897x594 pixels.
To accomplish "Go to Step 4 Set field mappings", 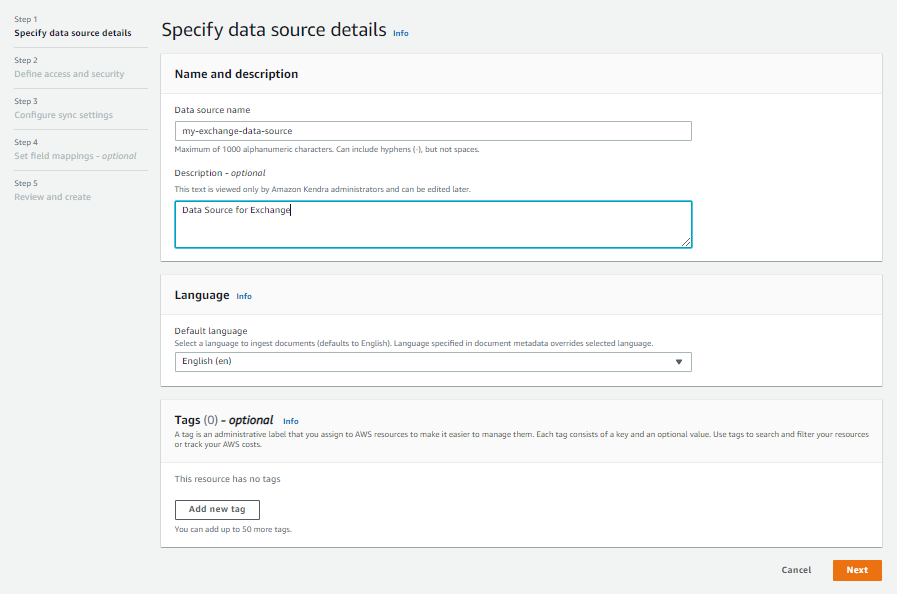I will (x=75, y=156).
